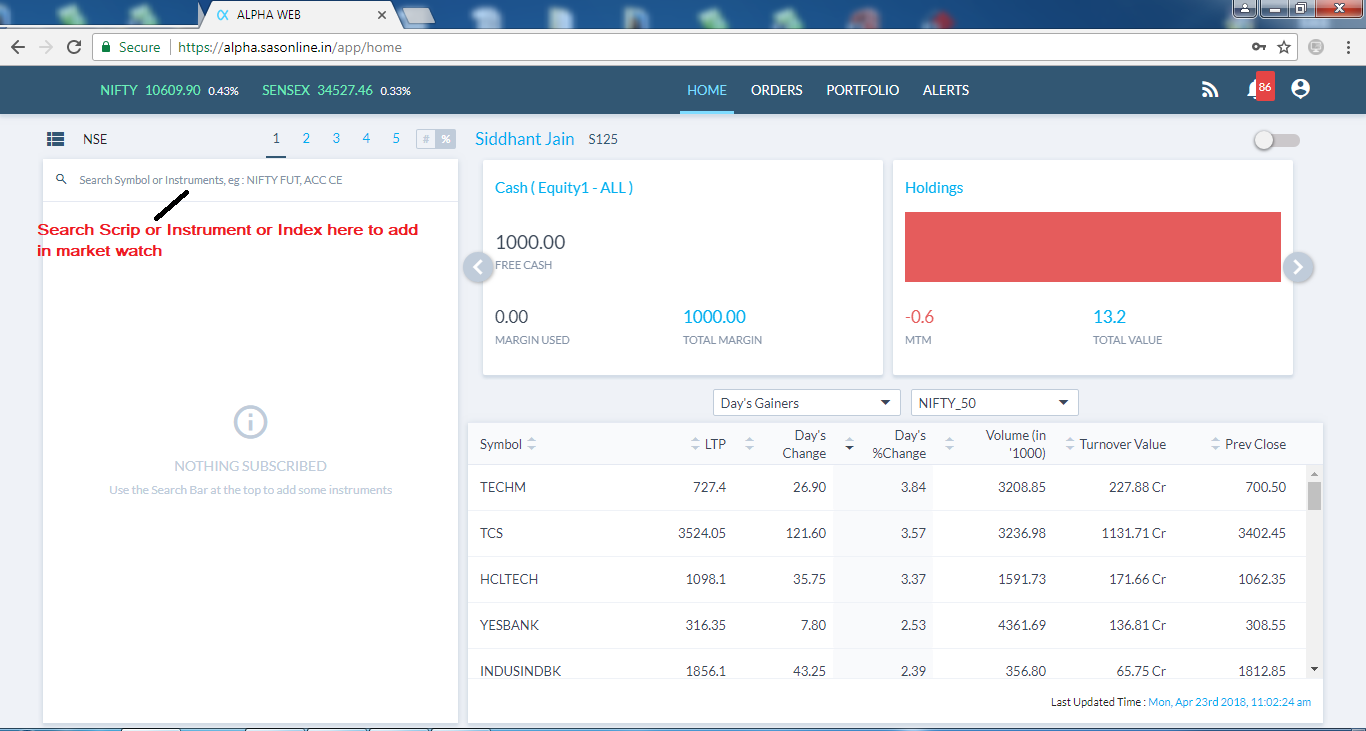
Task: Click the Last Updated Time timestamp
Action: pyautogui.click(x=1229, y=702)
